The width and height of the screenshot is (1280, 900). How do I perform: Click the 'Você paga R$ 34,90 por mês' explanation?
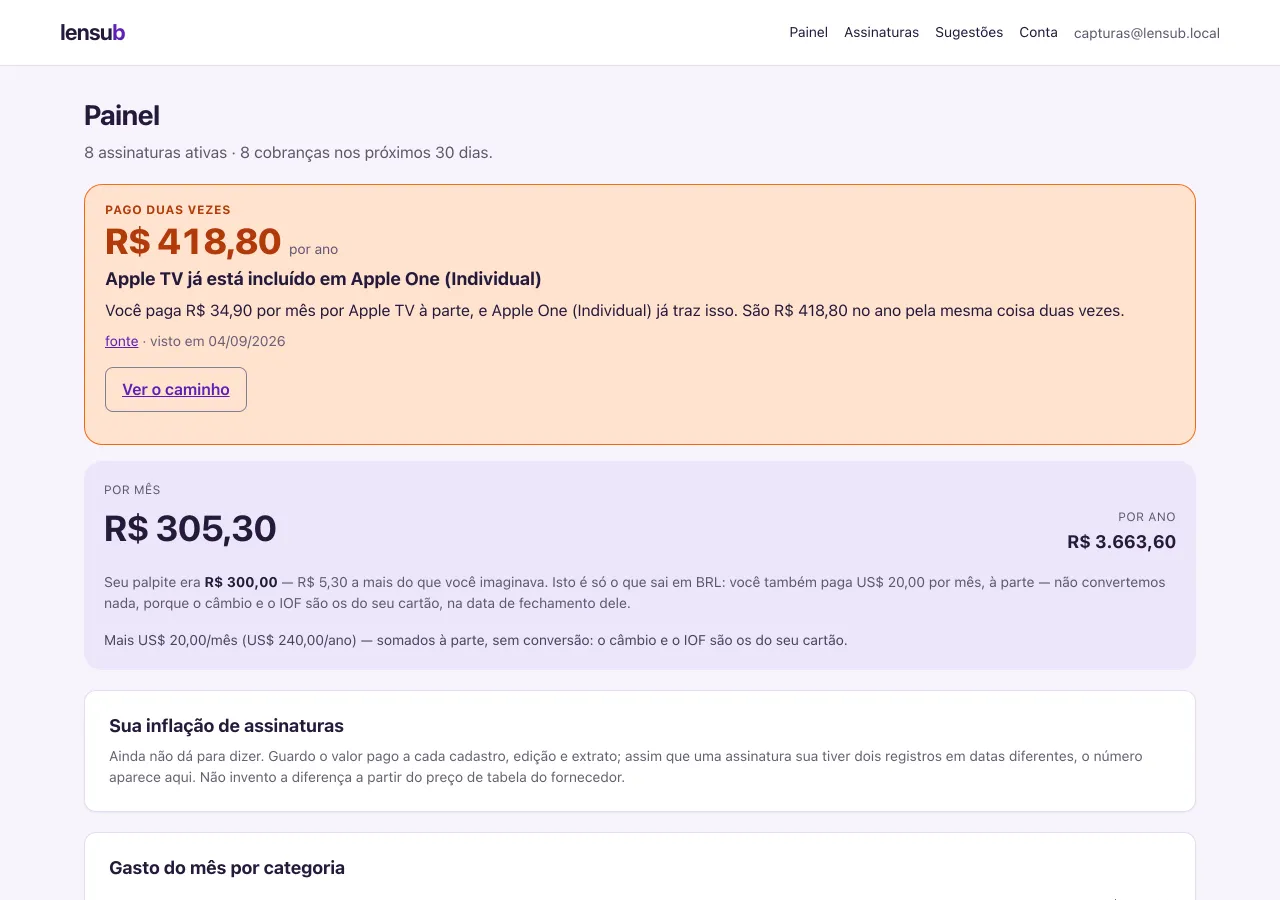tap(615, 311)
